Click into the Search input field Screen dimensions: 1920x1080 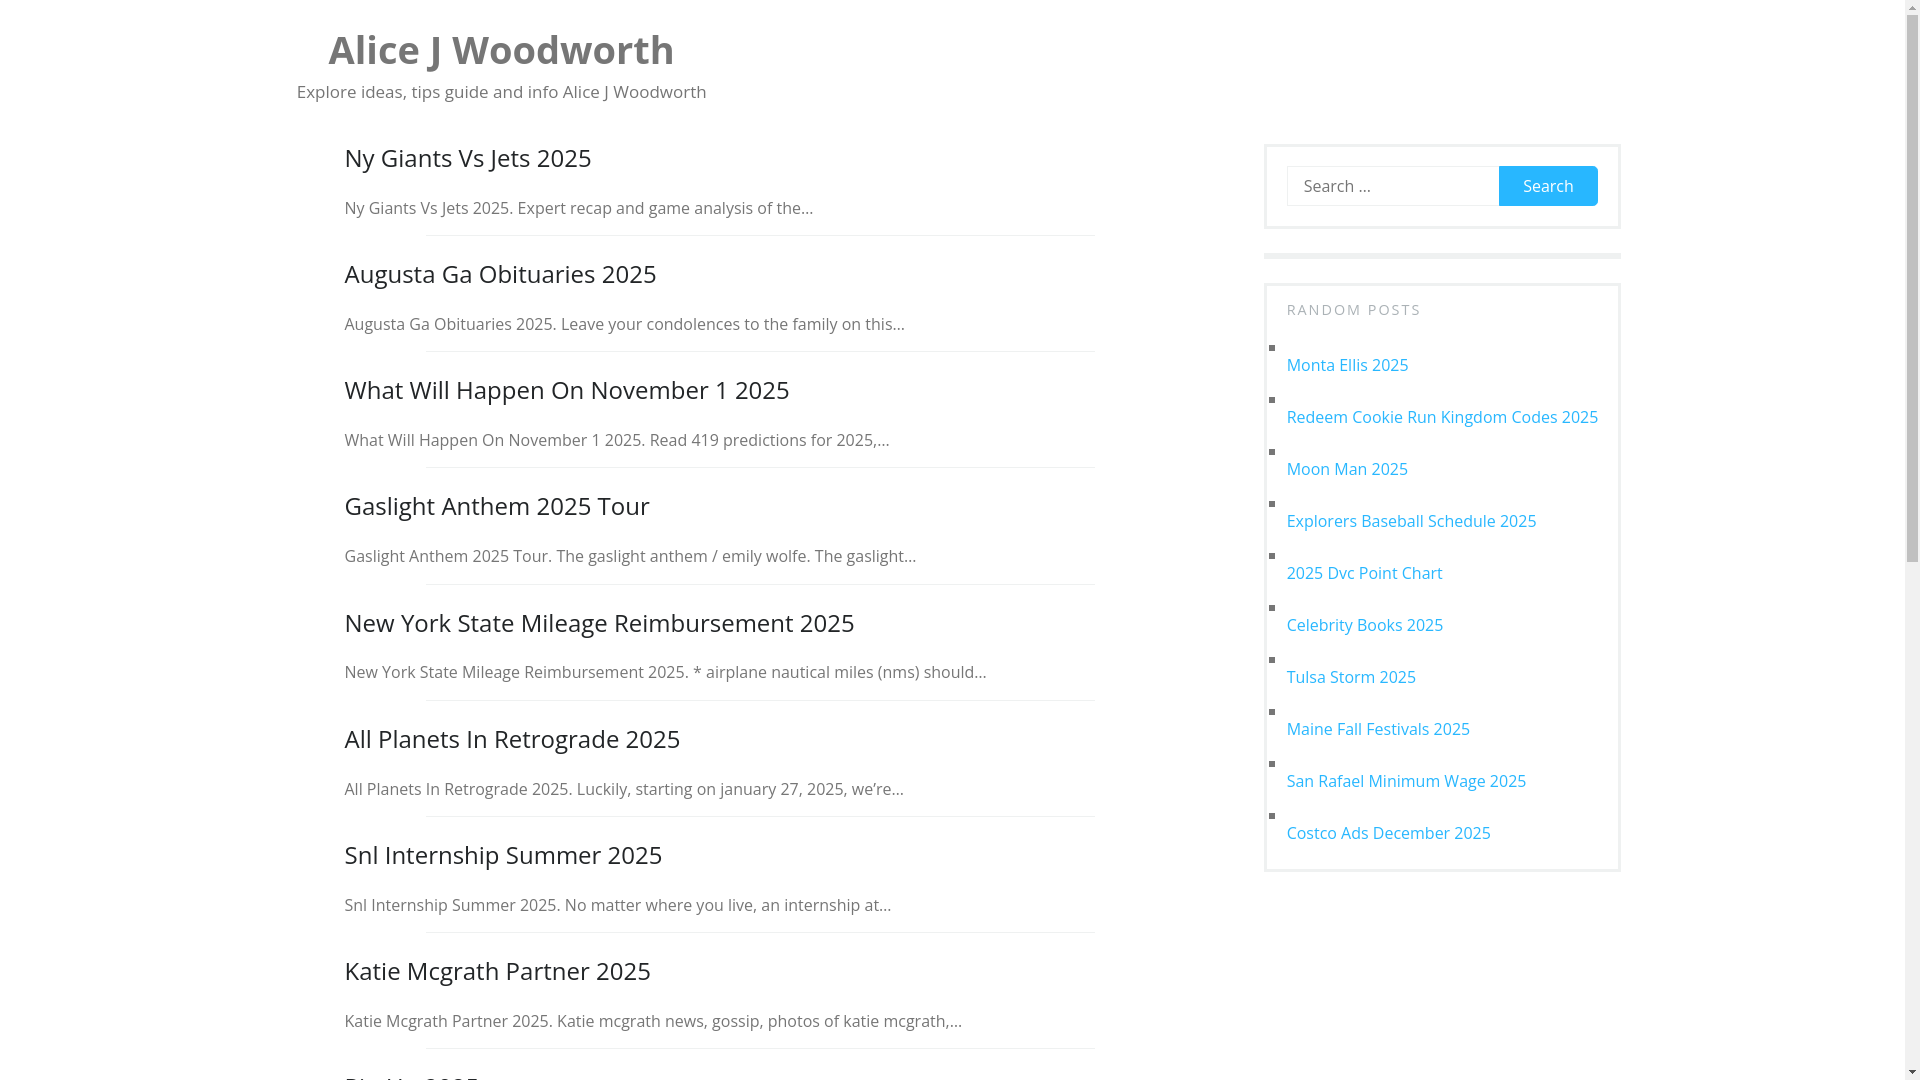[x=1392, y=186]
